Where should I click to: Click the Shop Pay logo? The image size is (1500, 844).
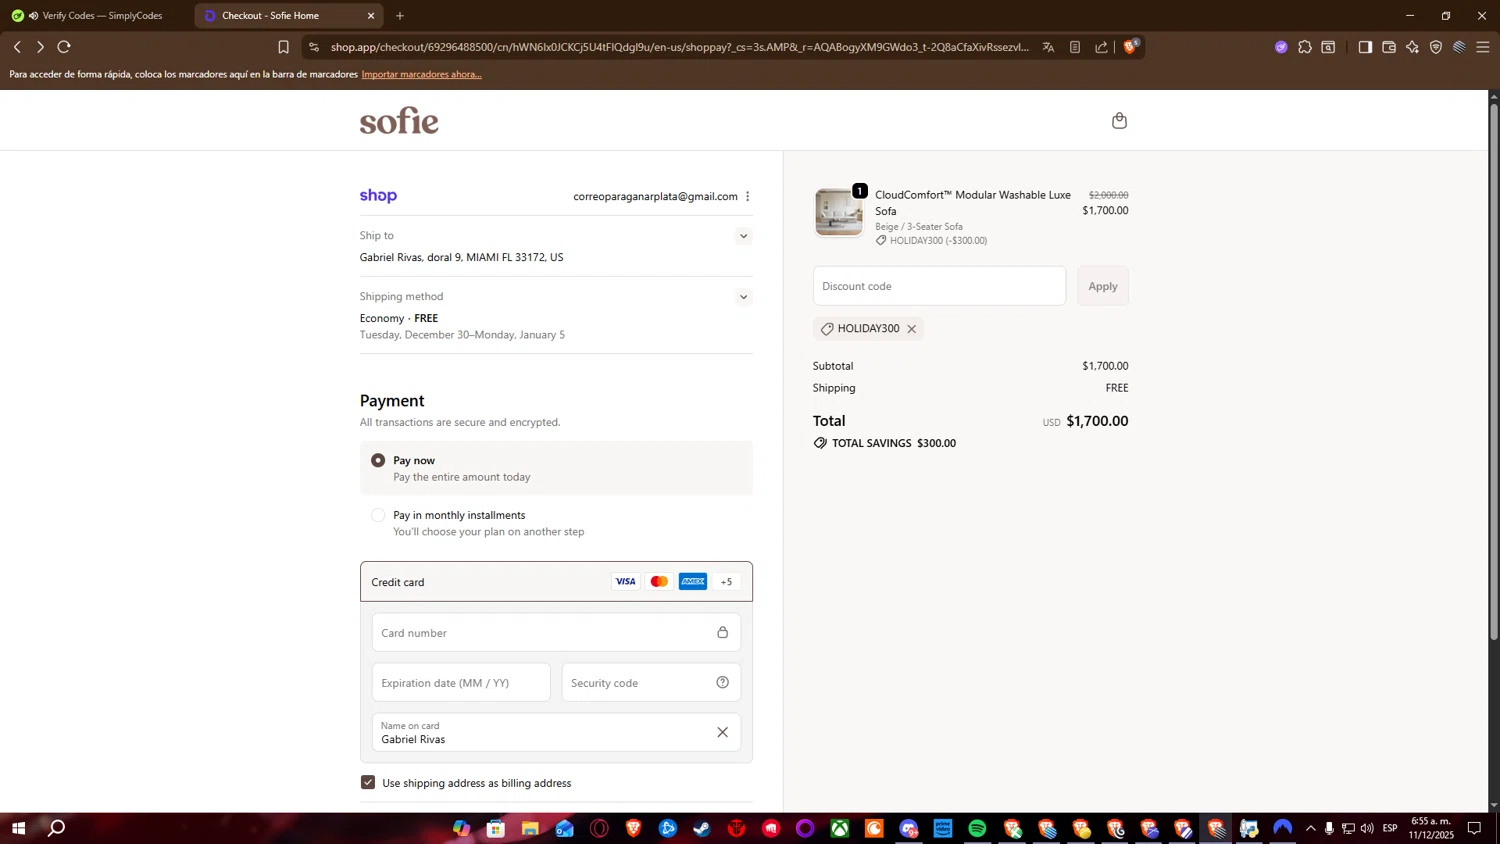[x=378, y=196]
